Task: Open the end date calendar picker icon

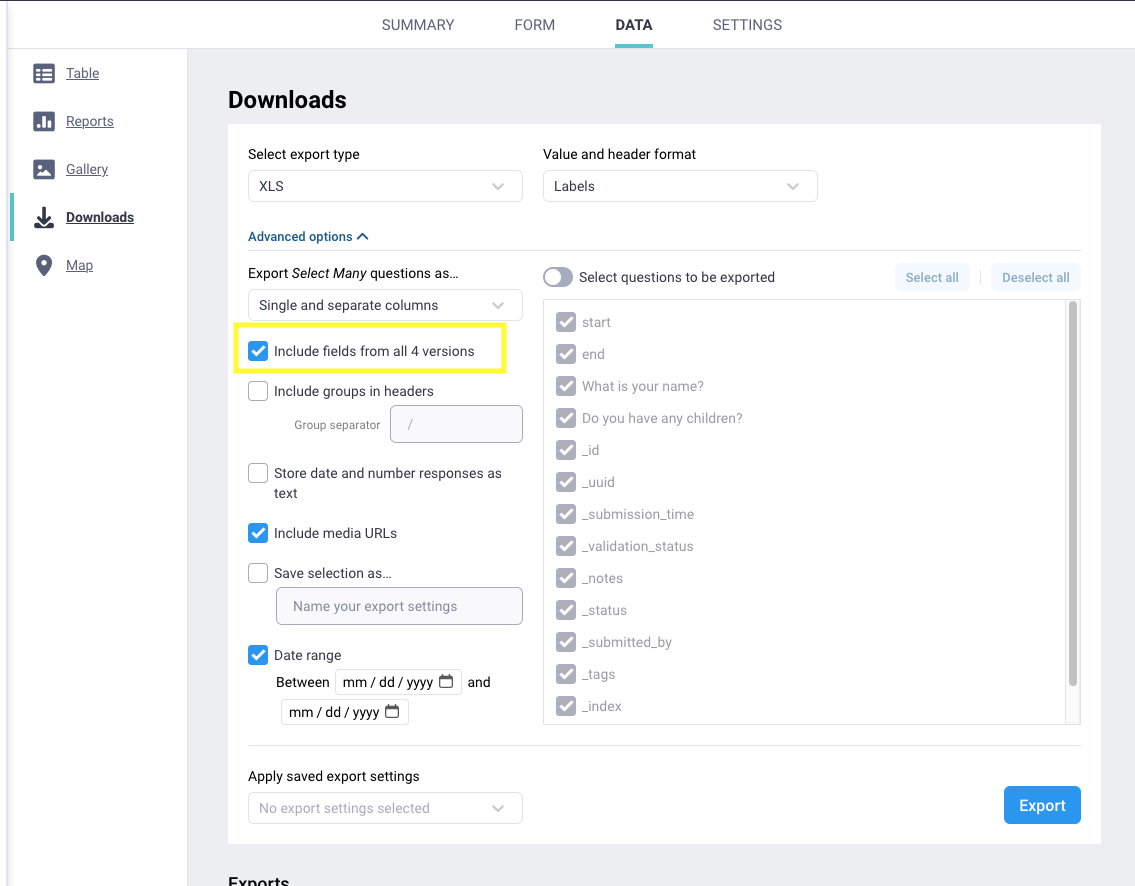Action: [x=392, y=712]
